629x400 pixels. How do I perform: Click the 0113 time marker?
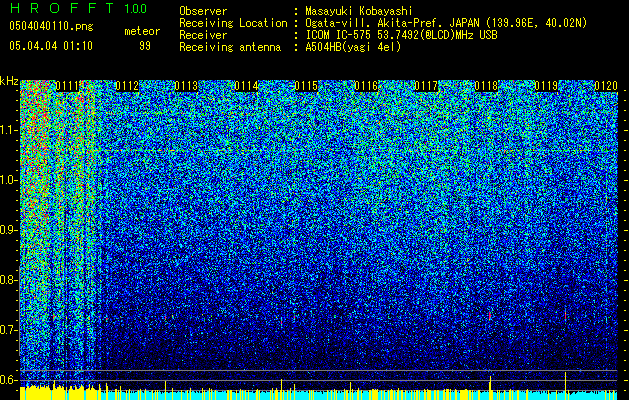click(187, 86)
